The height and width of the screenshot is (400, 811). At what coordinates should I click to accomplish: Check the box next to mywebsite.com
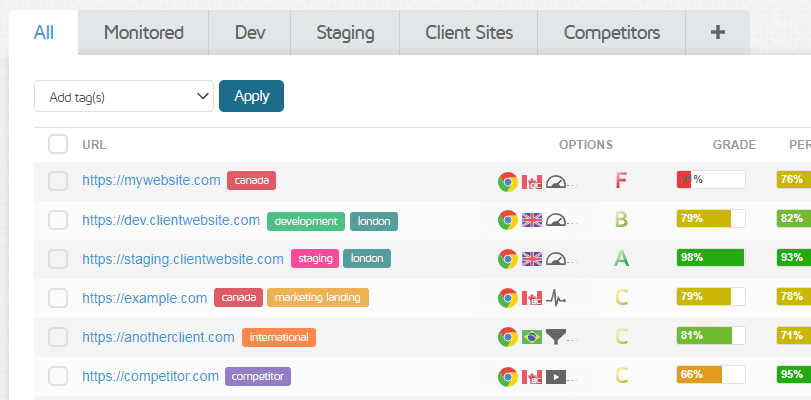pyautogui.click(x=58, y=181)
